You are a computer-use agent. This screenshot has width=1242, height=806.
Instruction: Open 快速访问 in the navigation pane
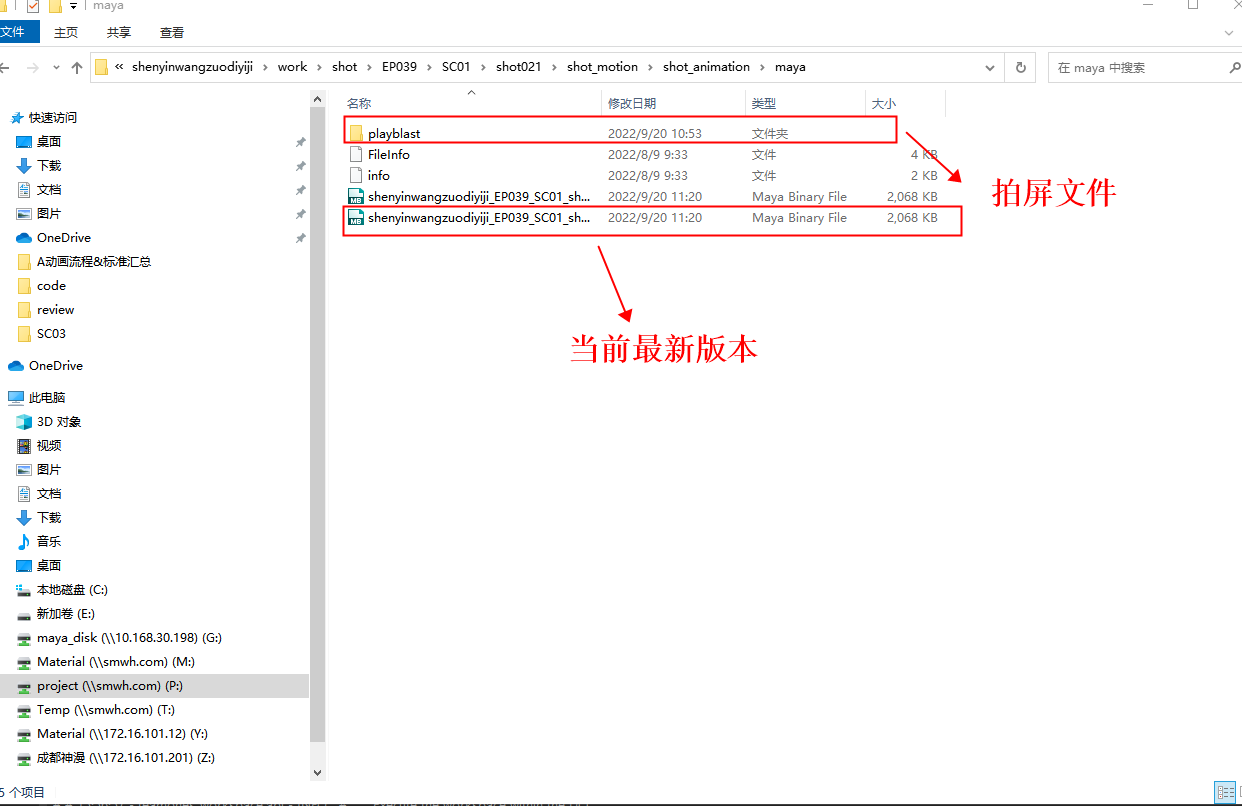52,117
